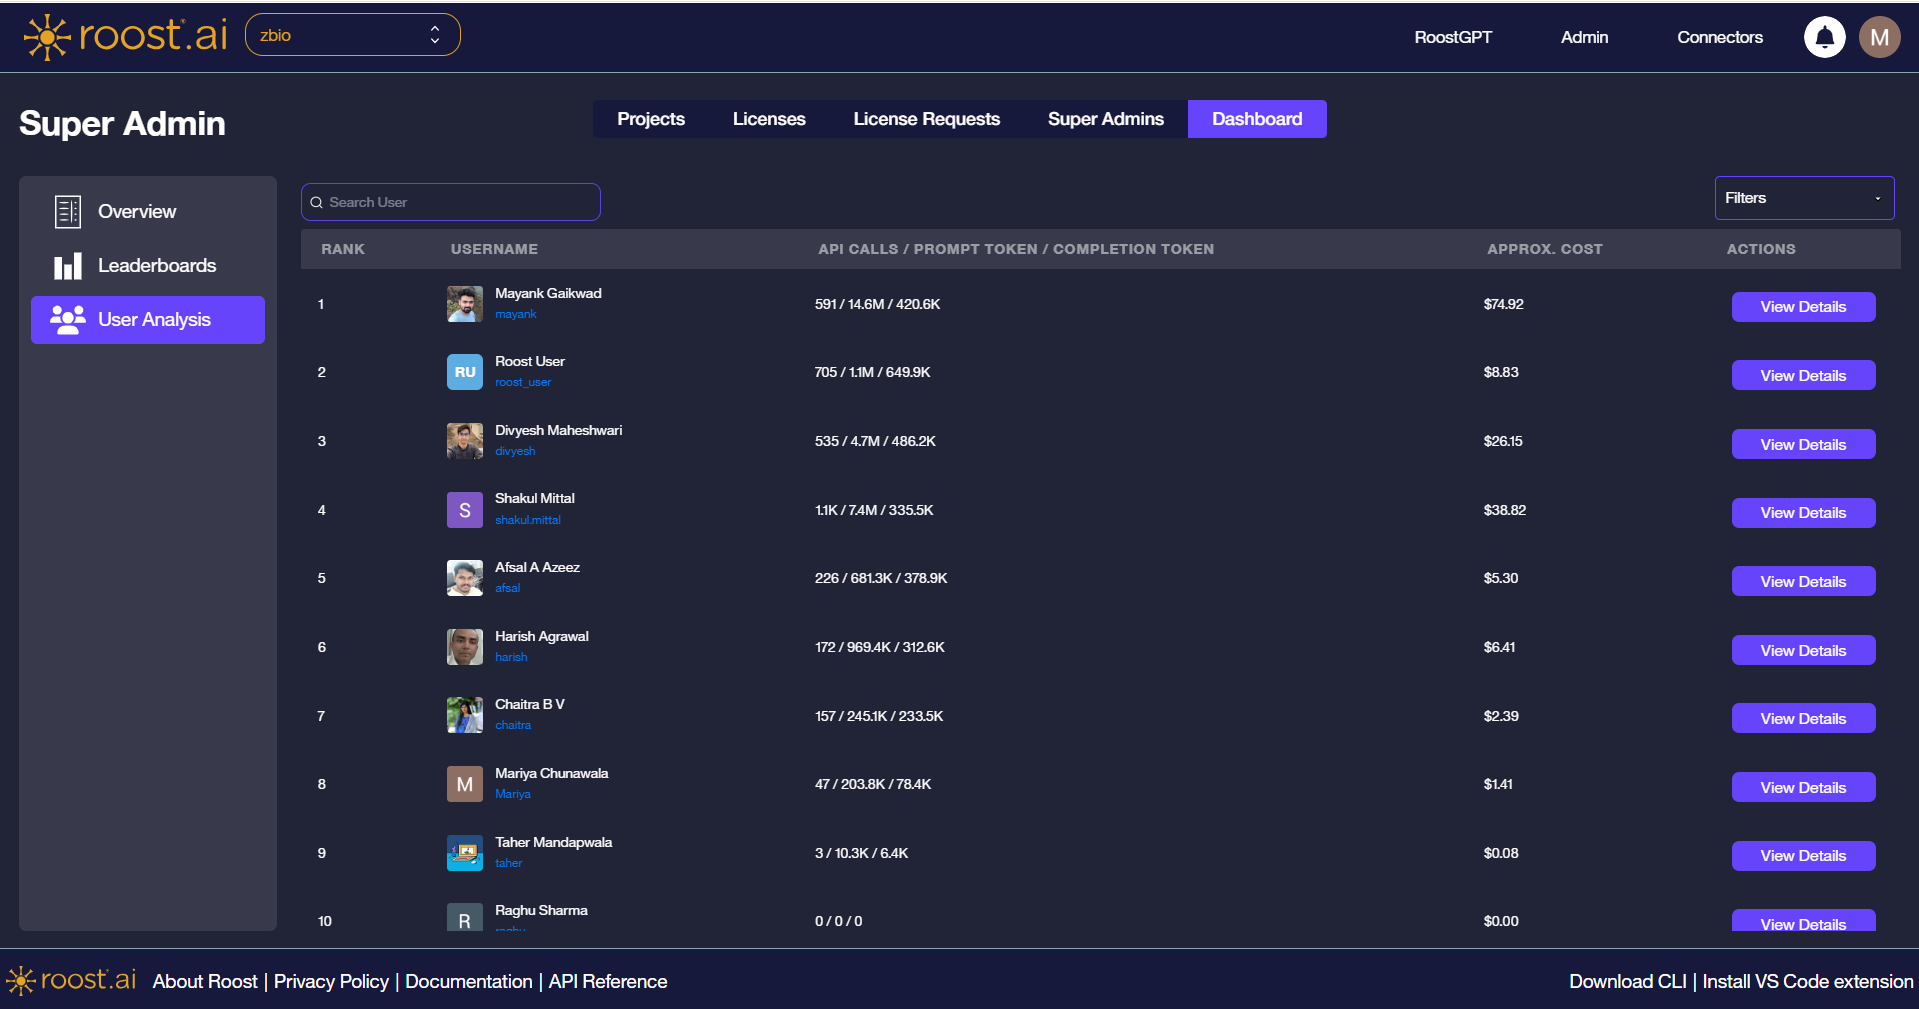Click the search magnifier icon in Search User

317,202
